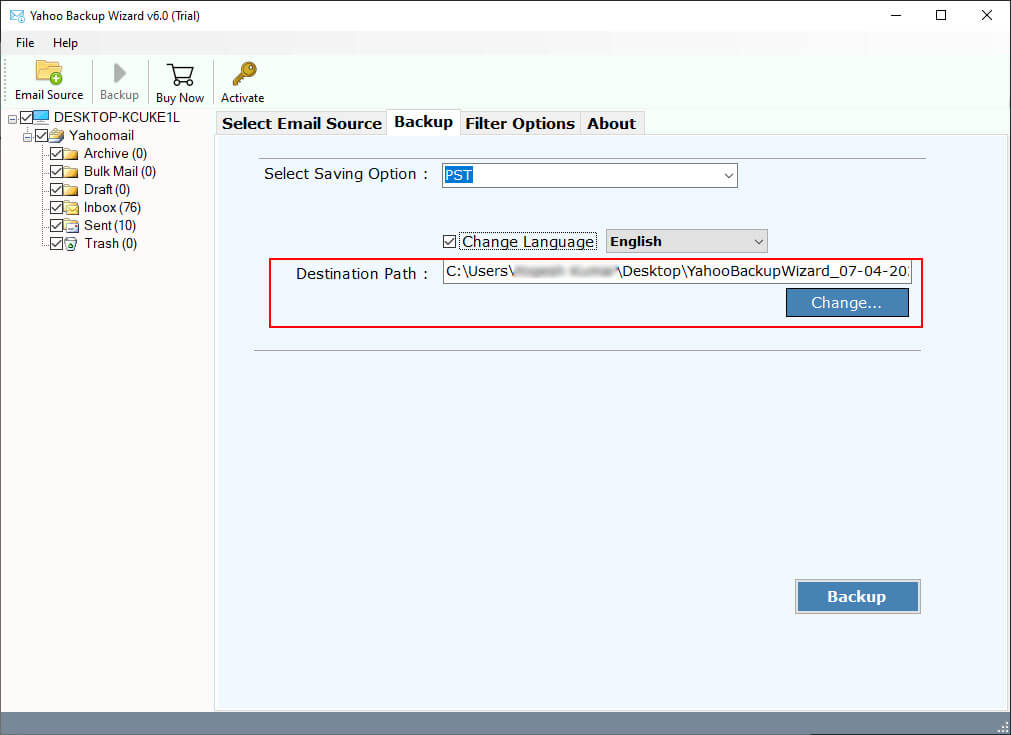Select Inbox (76) tree label
The width and height of the screenshot is (1011, 735).
point(112,208)
